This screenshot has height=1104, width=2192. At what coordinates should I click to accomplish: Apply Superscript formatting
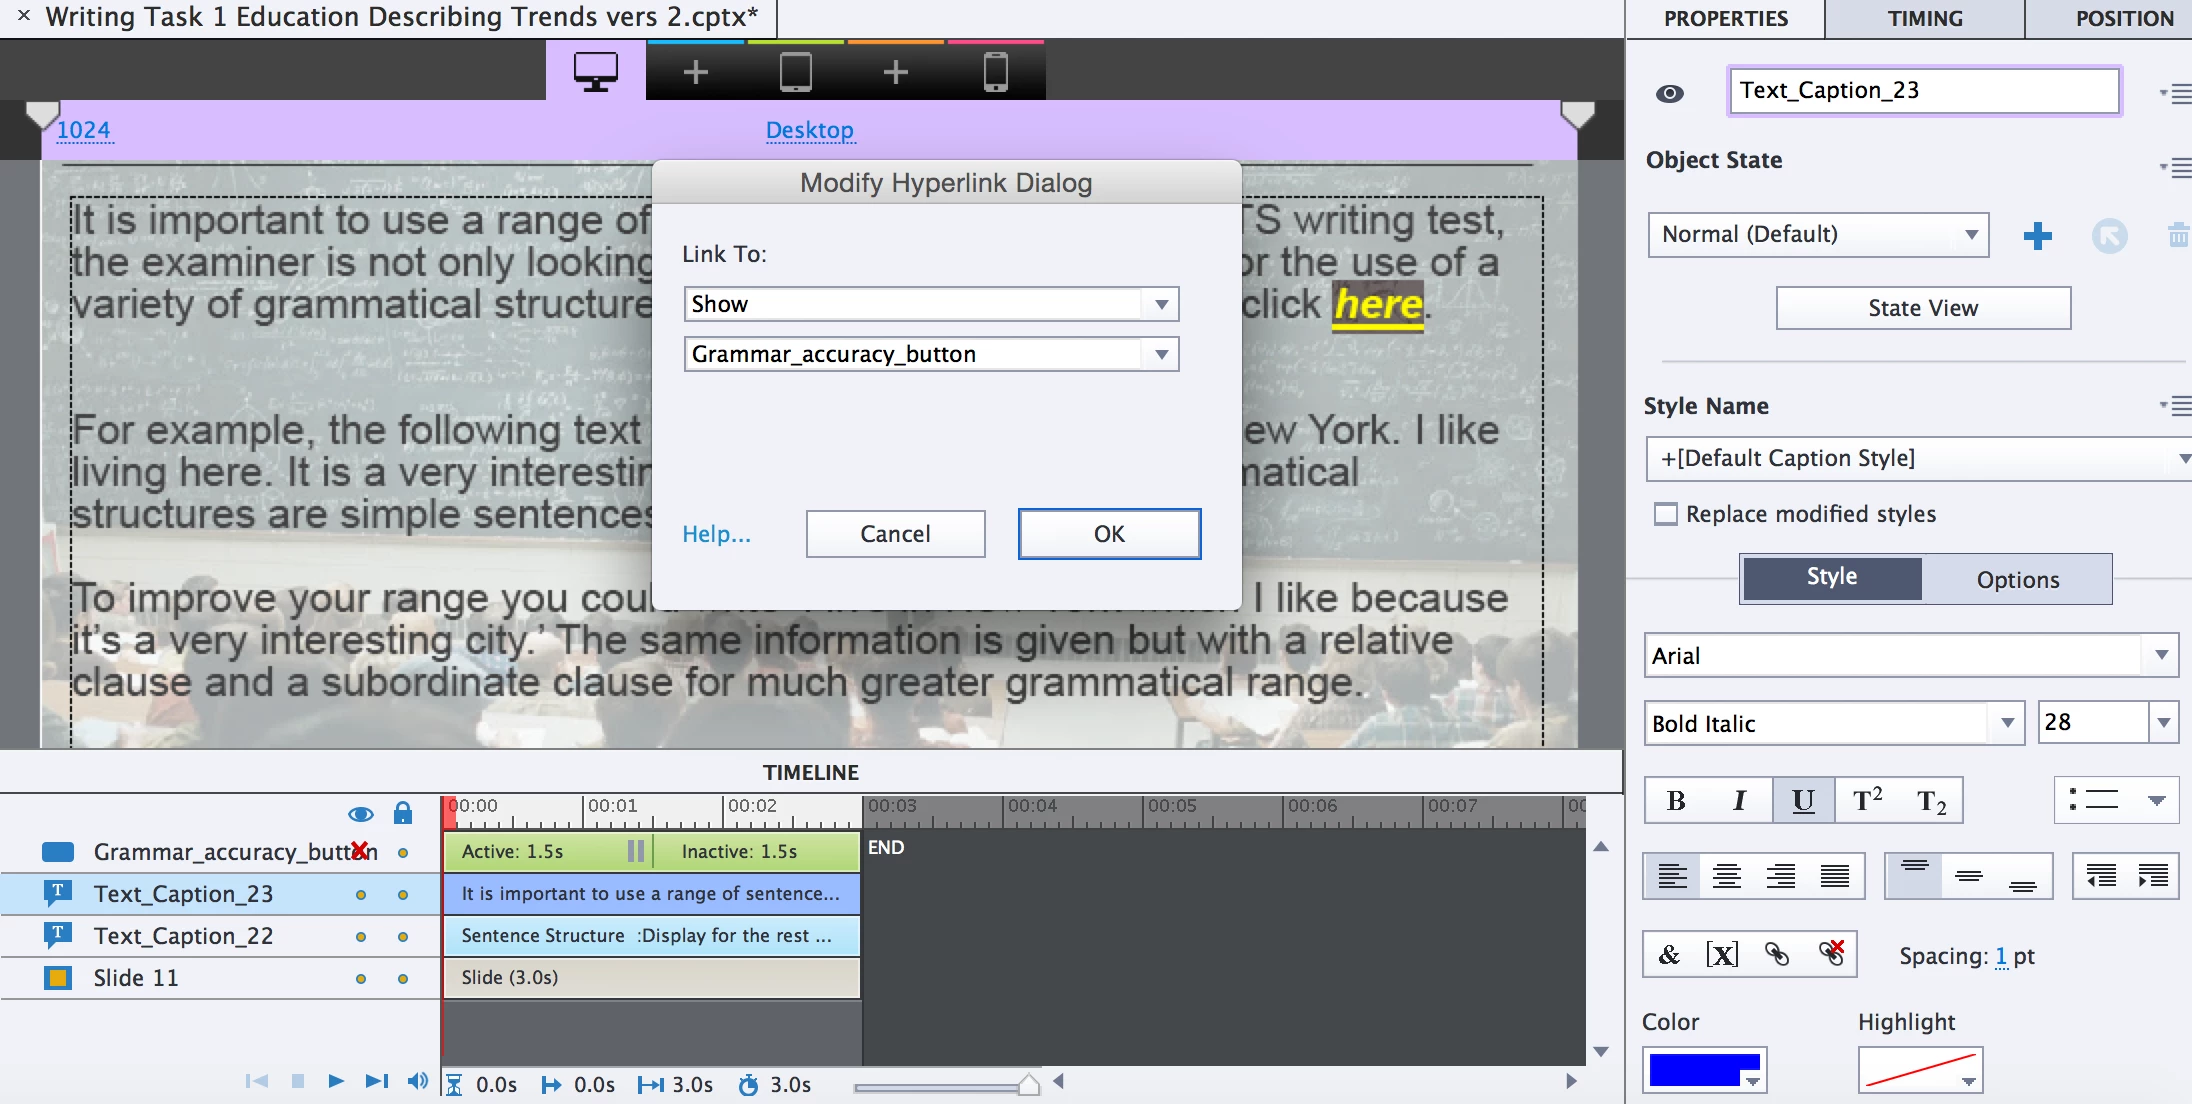point(1867,800)
